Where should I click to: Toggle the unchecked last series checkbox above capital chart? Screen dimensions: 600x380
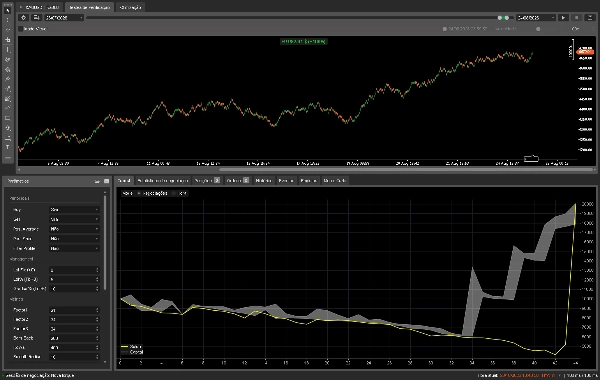(x=174, y=193)
